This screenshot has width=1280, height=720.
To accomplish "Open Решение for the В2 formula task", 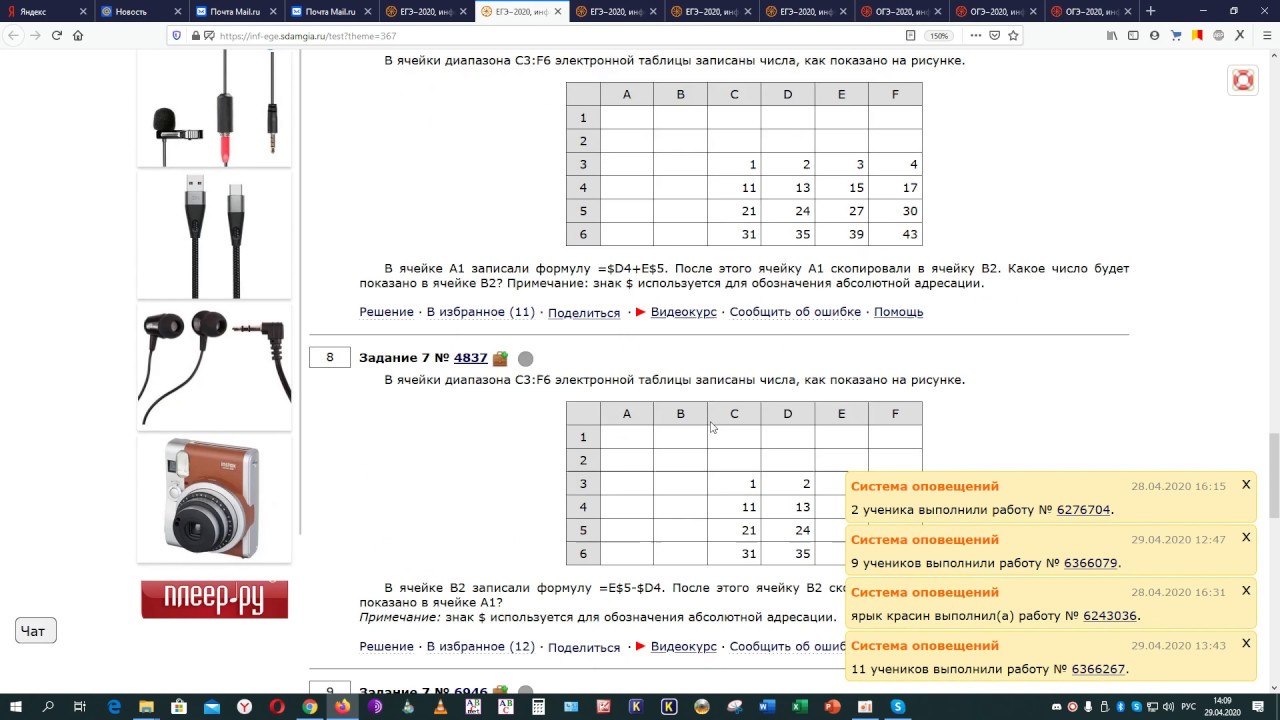I will [386, 647].
